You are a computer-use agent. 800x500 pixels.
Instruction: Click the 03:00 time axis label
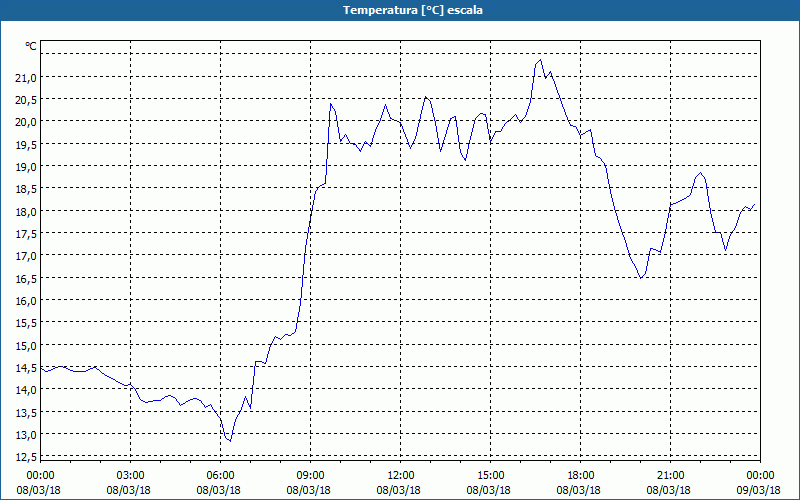point(131,476)
